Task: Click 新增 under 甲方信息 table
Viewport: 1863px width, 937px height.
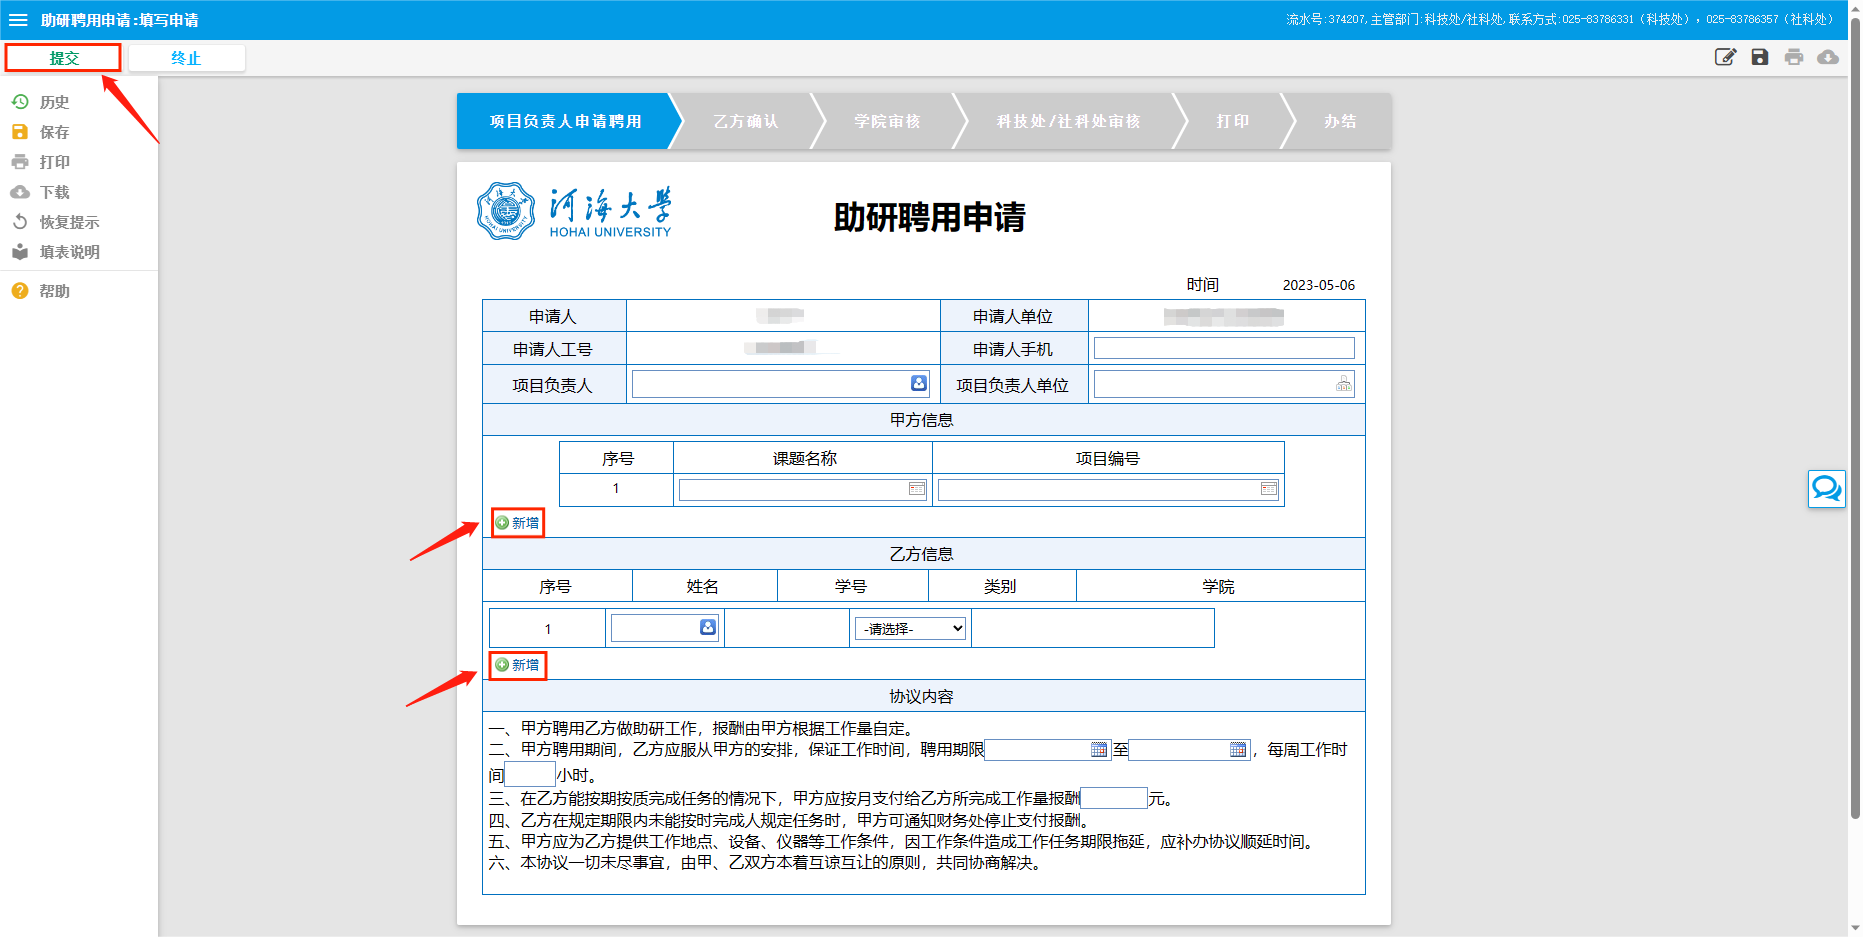Action: (x=517, y=523)
